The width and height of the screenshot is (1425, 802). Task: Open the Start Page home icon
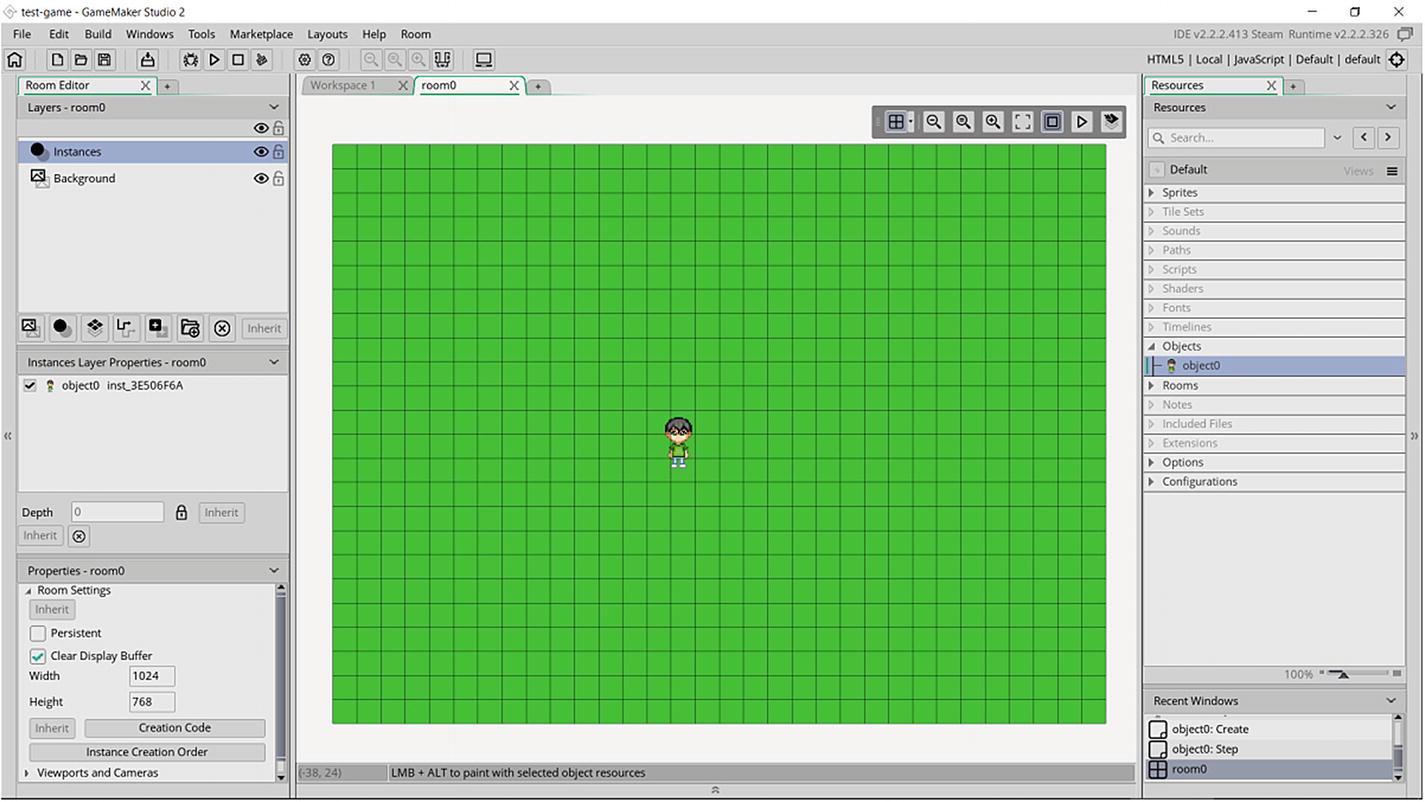[14, 60]
